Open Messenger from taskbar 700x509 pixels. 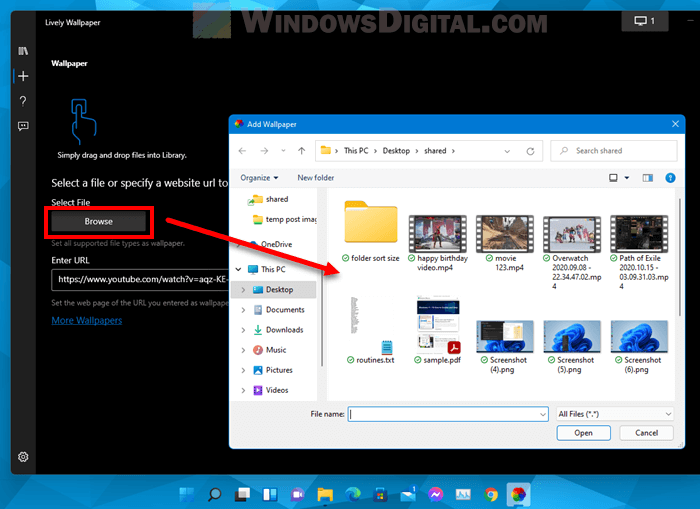435,494
